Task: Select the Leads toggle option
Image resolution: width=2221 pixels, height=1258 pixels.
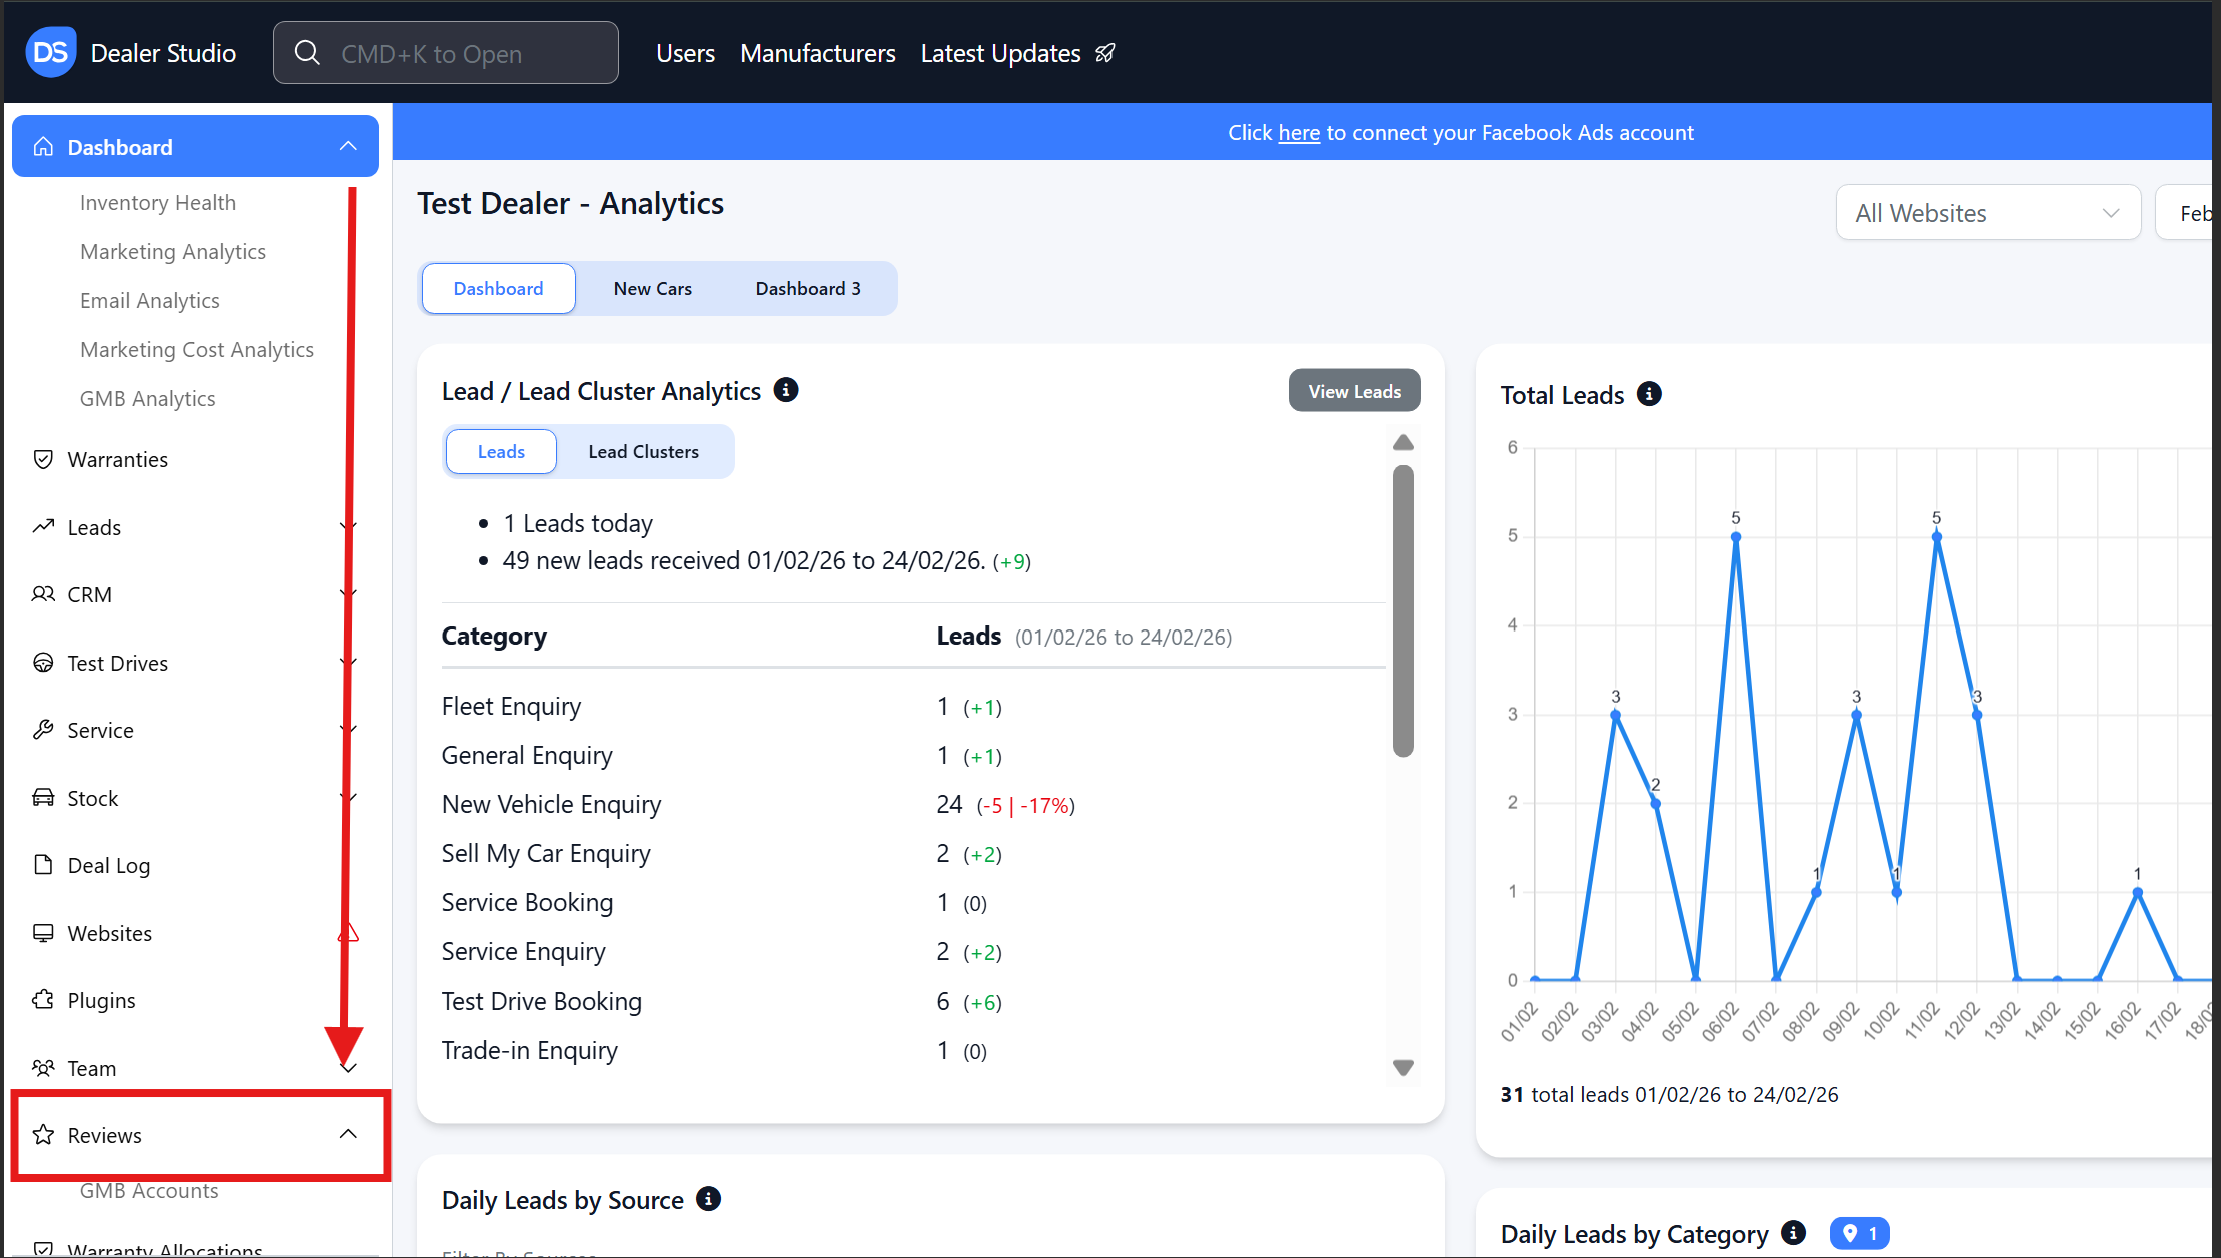Action: 501,452
